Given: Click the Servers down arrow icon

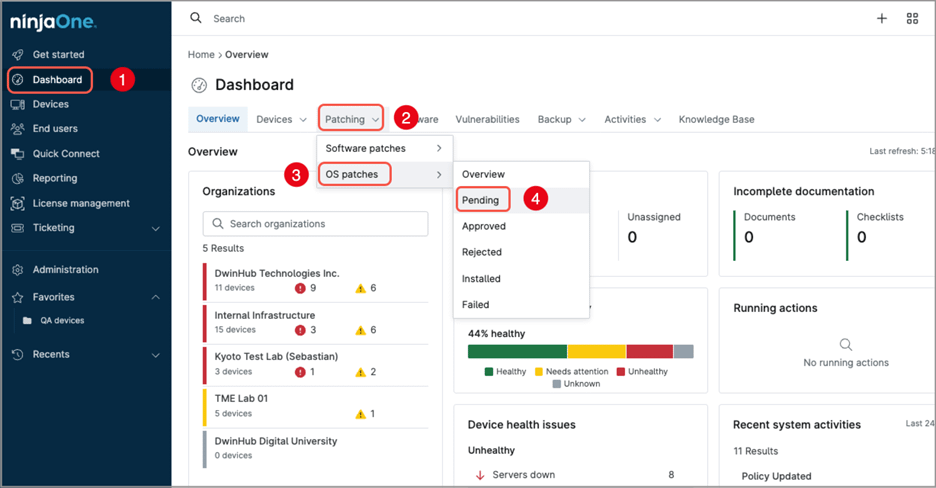Looking at the screenshot, I should [479, 475].
